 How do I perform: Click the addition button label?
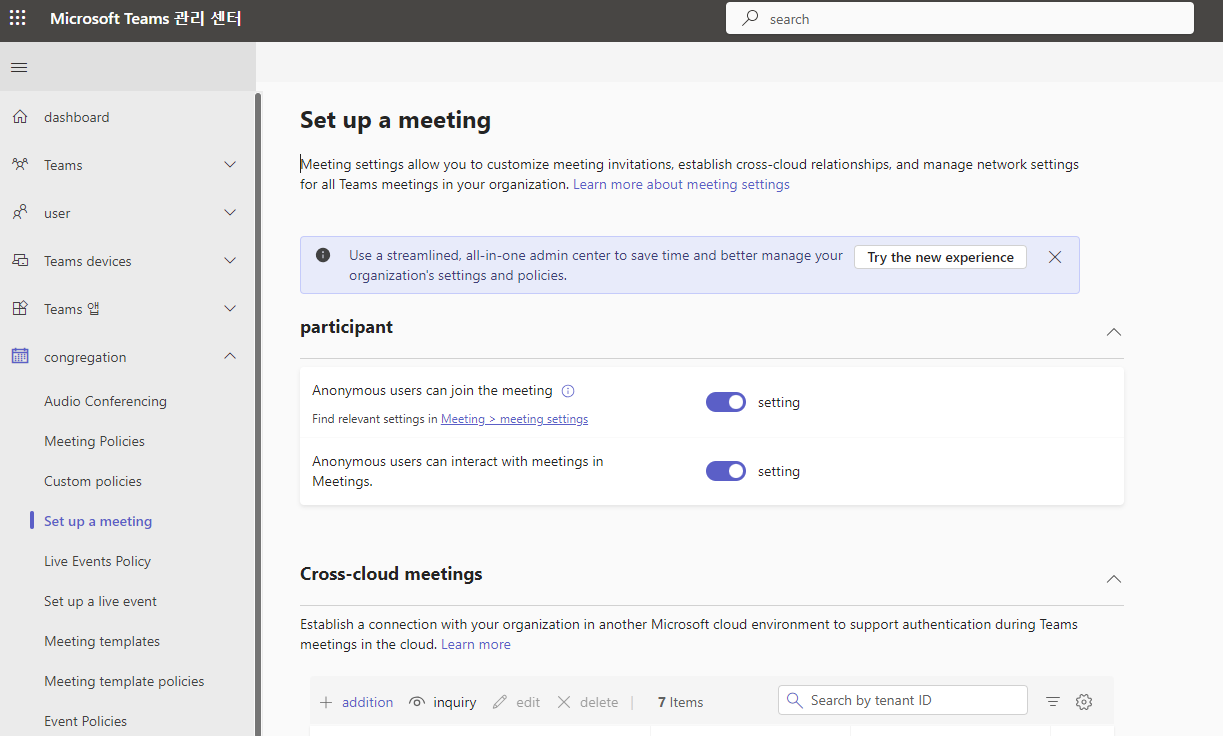point(367,702)
